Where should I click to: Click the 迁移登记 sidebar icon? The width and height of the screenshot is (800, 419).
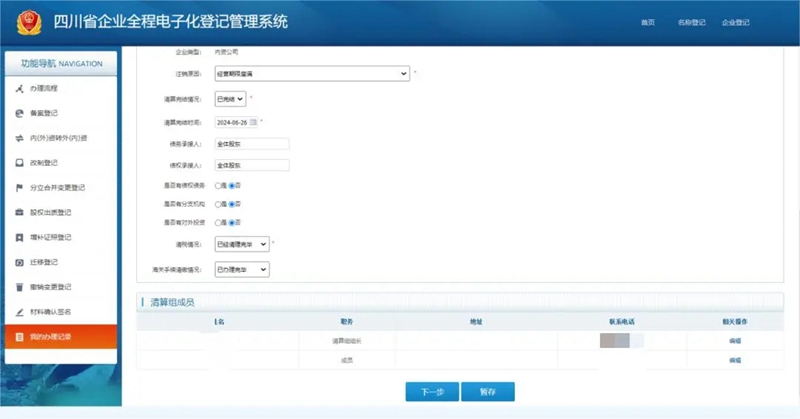coord(19,262)
